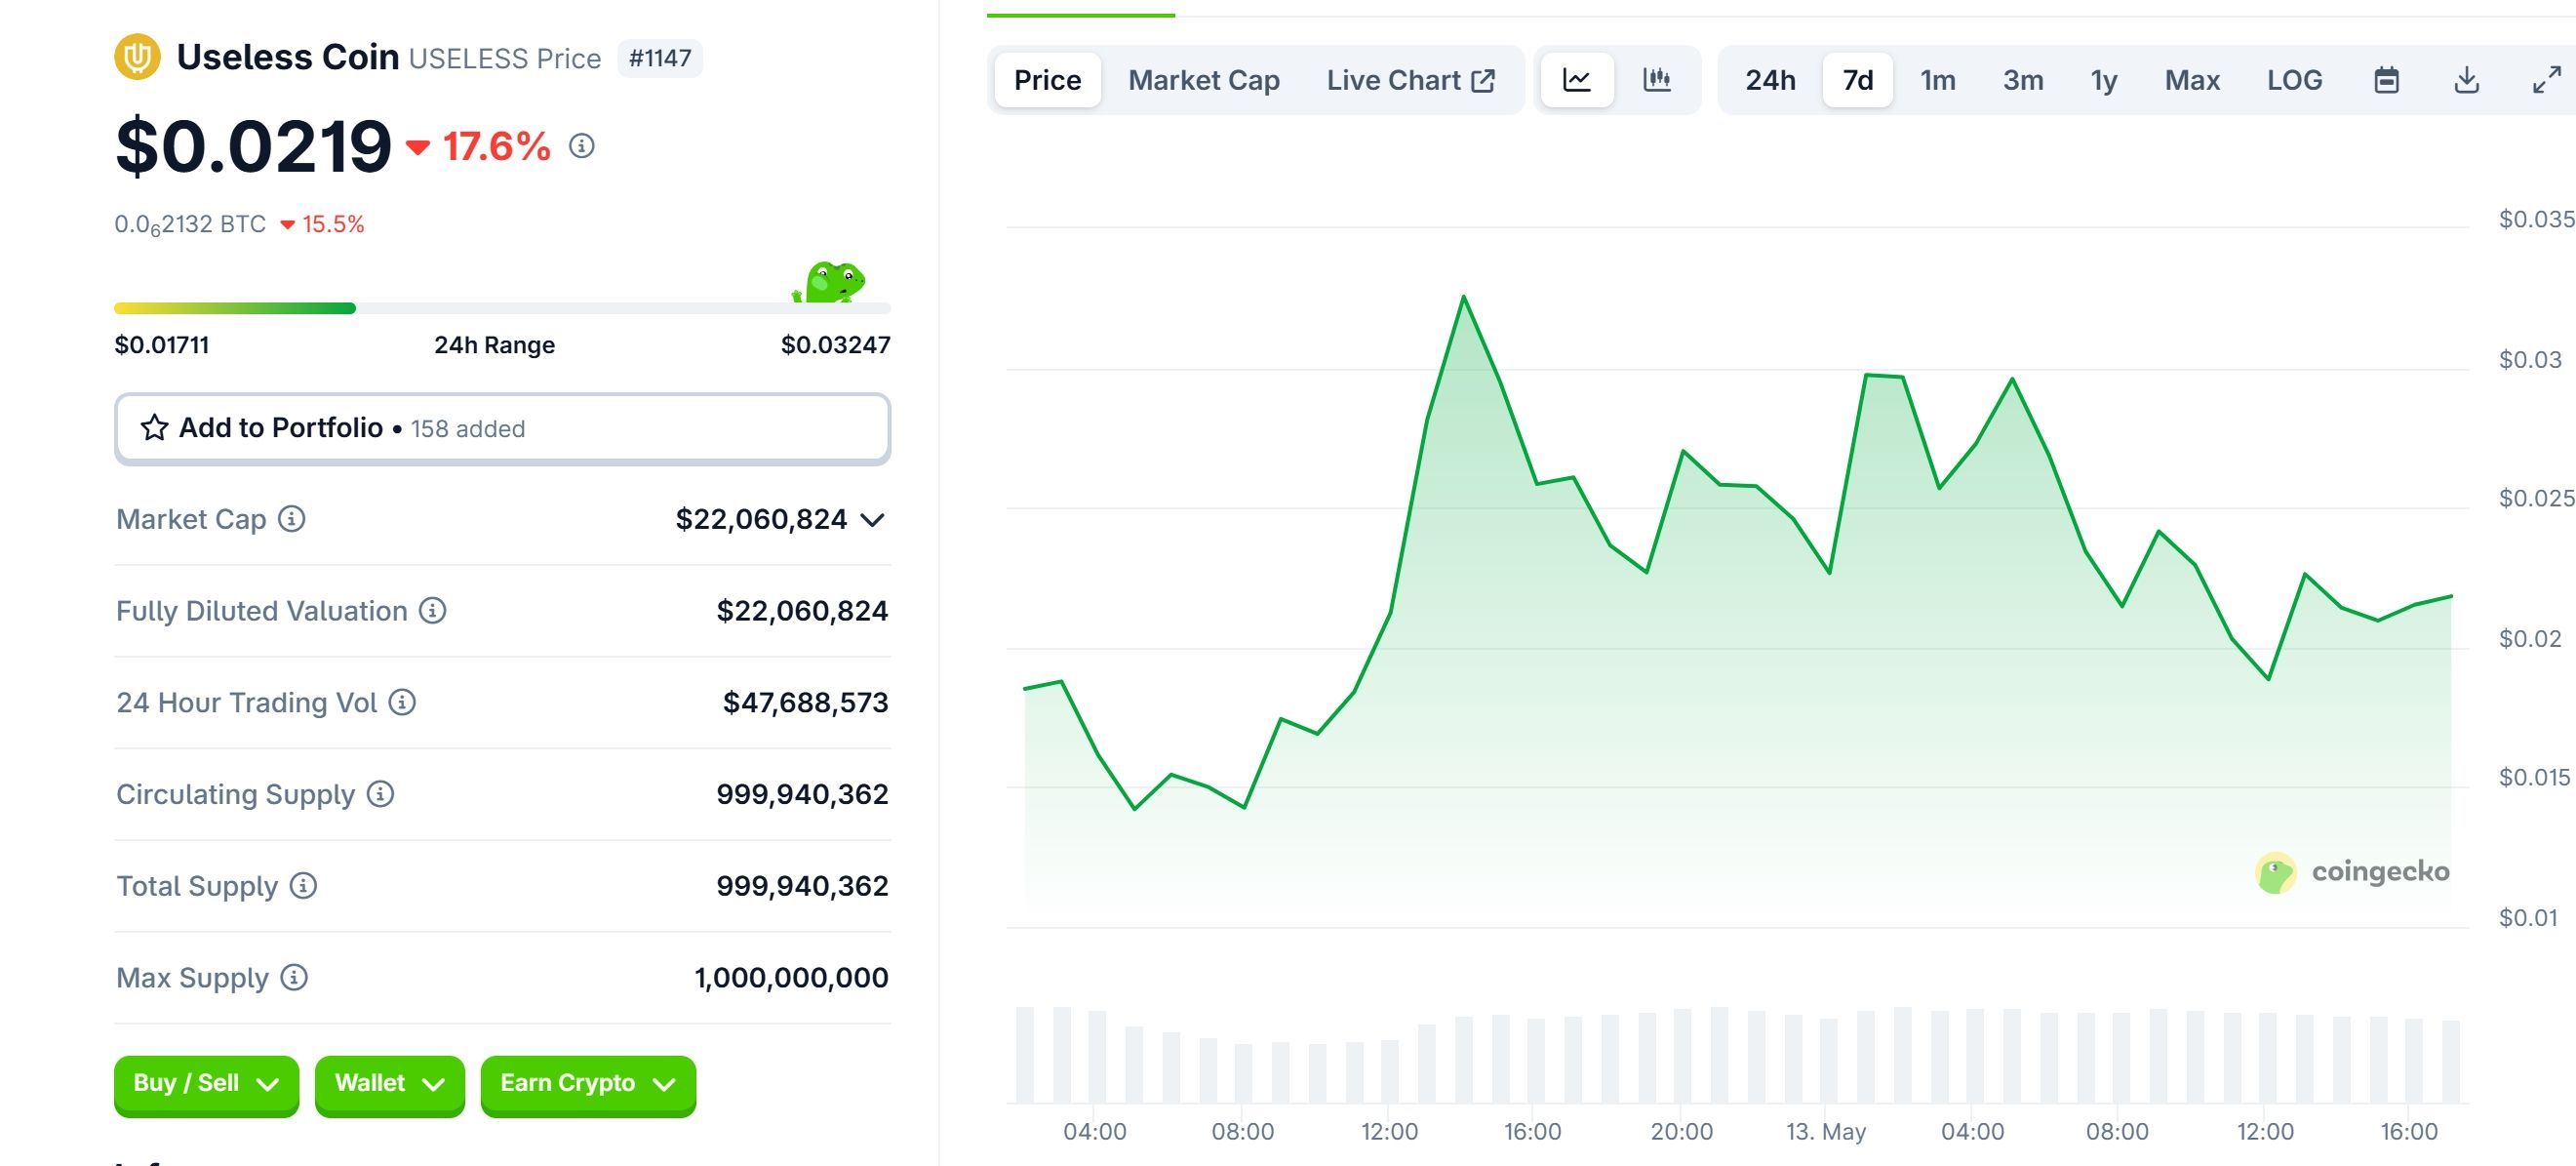This screenshot has width=2576, height=1166.
Task: Switch to the 24h timeframe
Action: (x=1770, y=80)
